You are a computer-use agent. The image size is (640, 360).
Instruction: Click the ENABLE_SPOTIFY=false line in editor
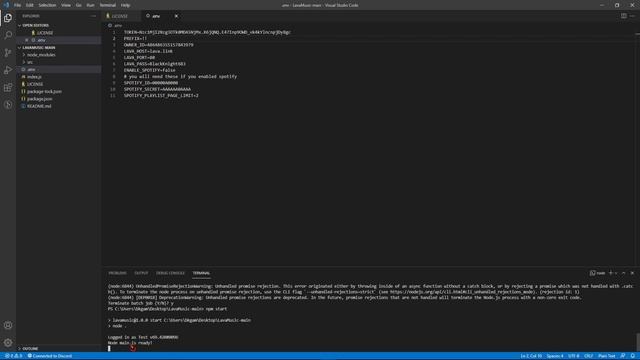149,70
